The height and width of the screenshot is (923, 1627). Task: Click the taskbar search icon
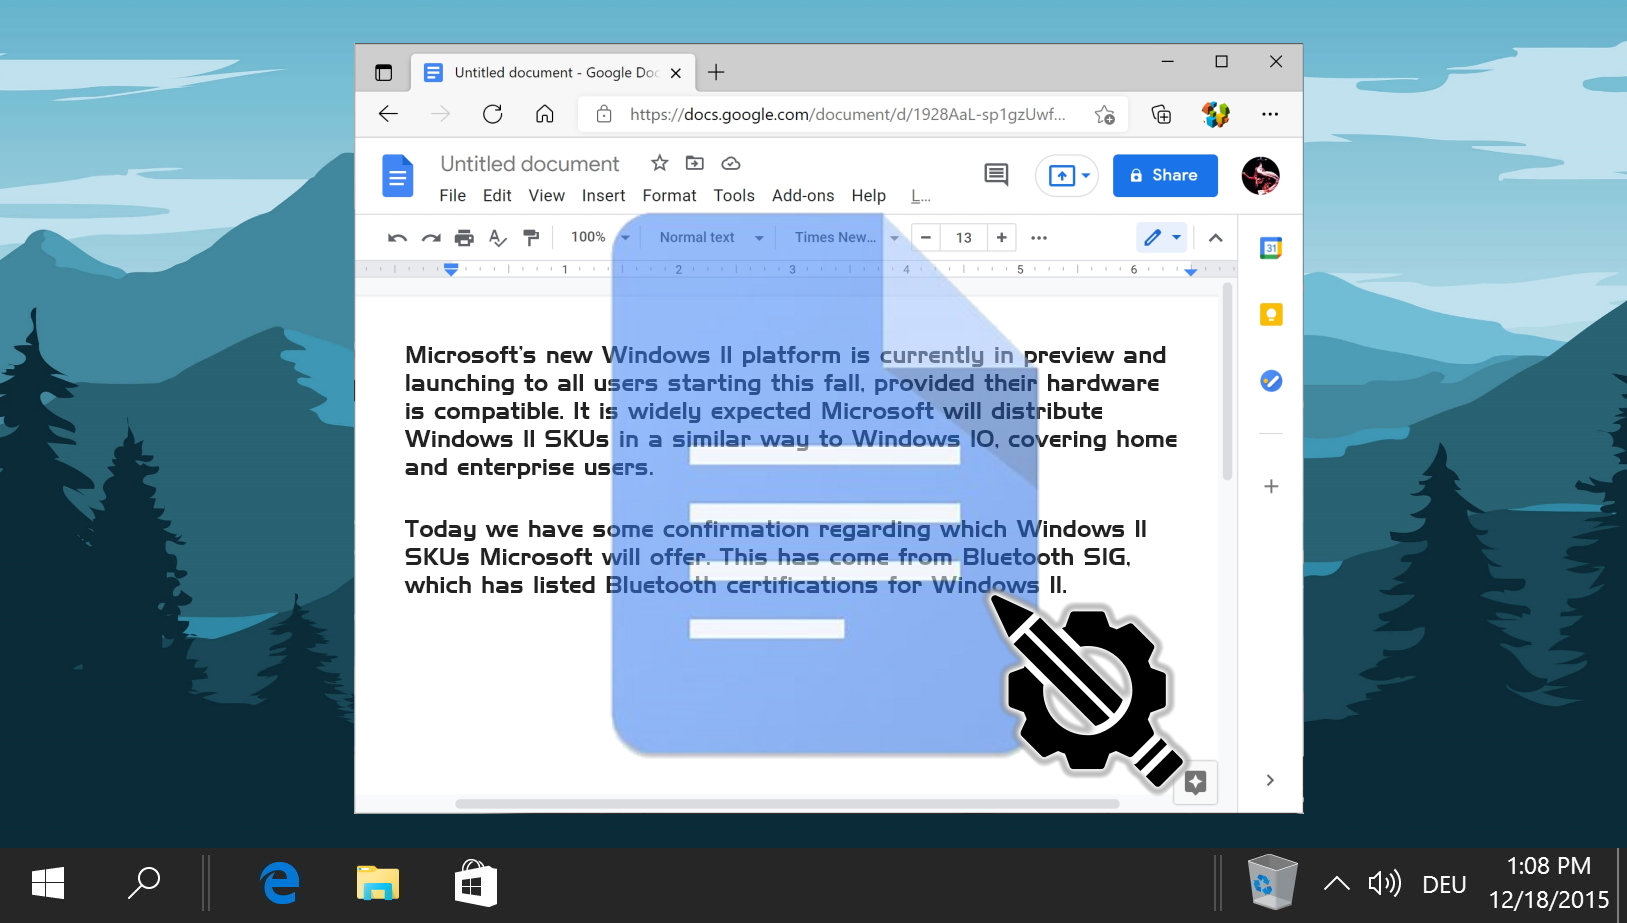tap(144, 883)
